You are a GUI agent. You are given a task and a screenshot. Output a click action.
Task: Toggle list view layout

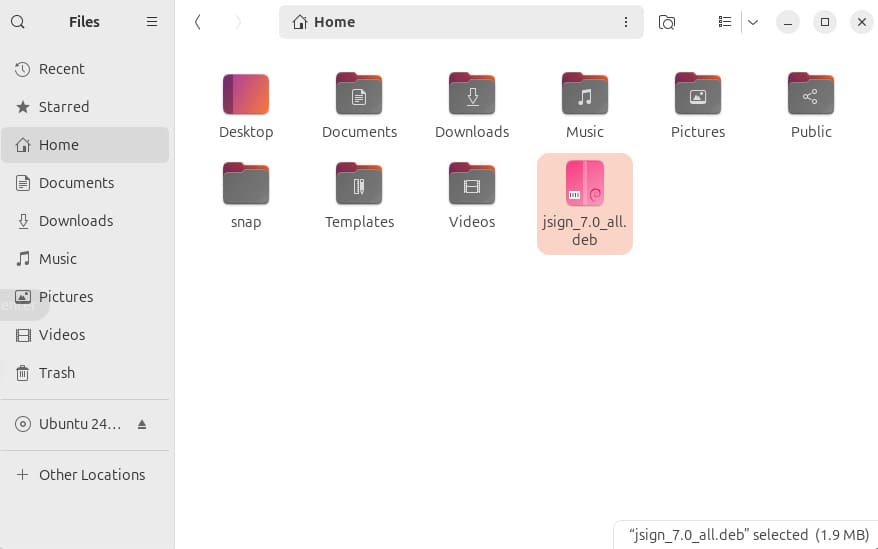725,22
